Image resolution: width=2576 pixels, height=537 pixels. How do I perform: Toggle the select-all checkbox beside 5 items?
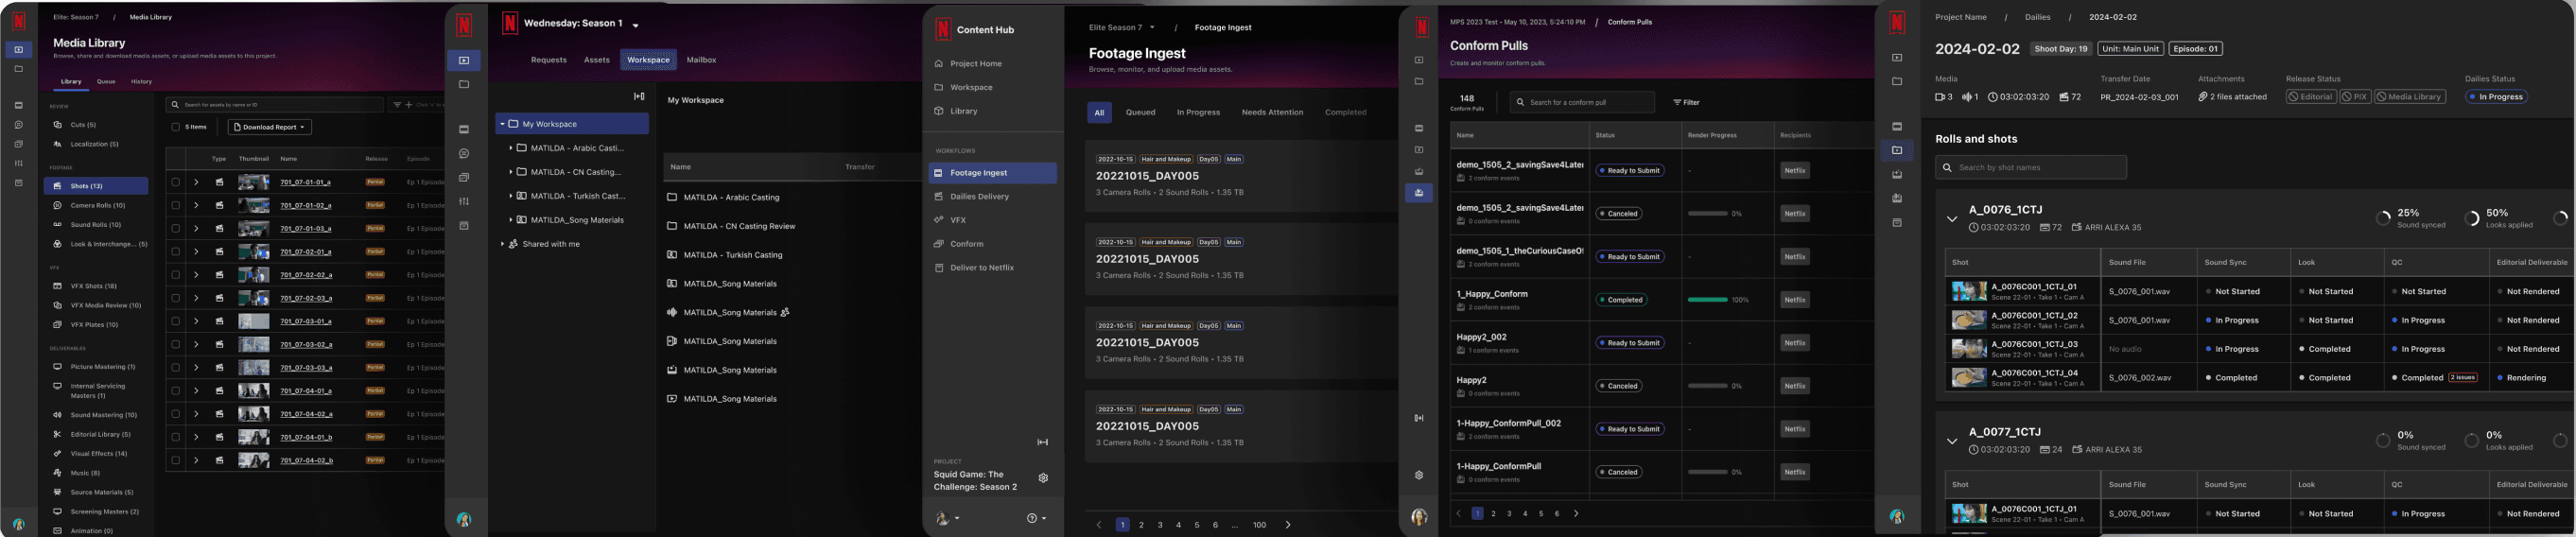tap(175, 127)
